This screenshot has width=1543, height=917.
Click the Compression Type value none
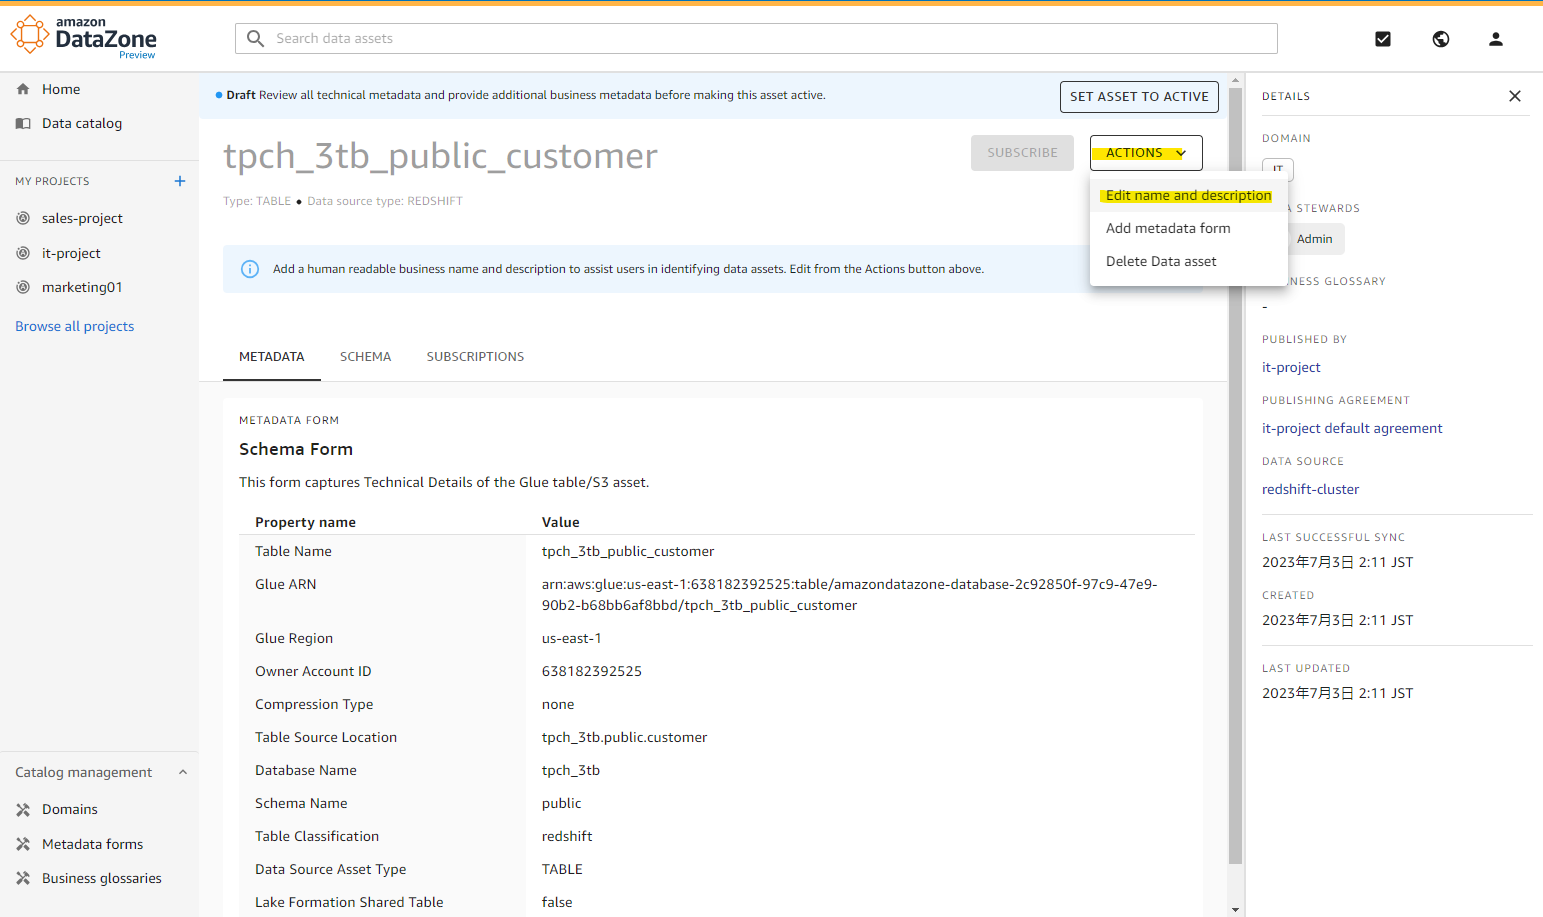(x=558, y=704)
